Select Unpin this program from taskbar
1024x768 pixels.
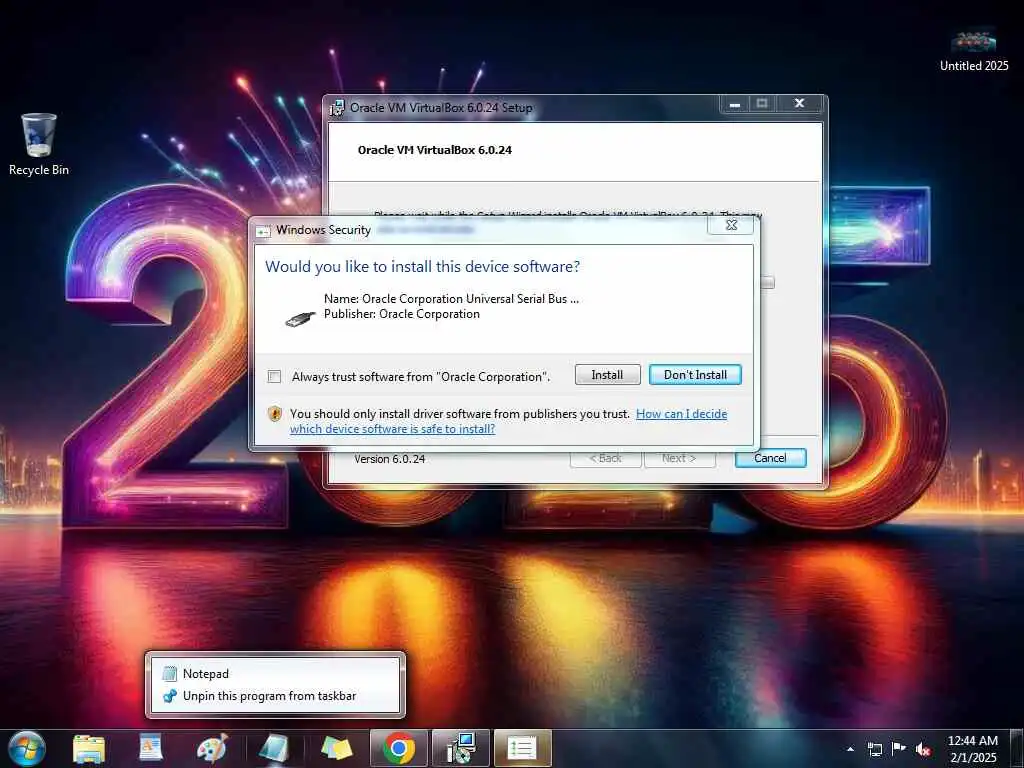pos(275,696)
